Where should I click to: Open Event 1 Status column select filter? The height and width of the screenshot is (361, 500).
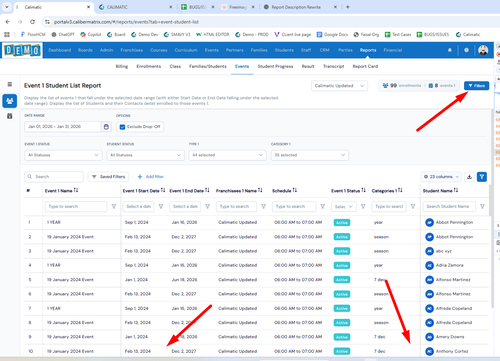(x=344, y=207)
